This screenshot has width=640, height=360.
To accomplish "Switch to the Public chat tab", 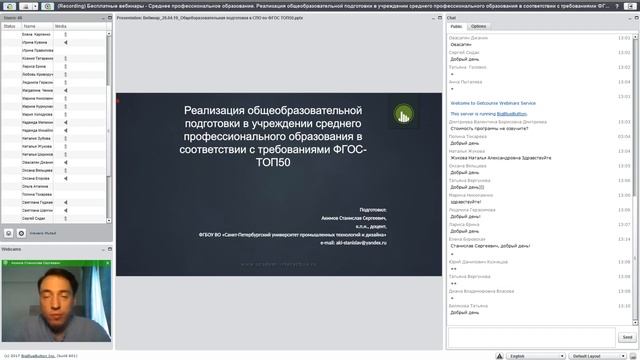I will tap(456, 26).
